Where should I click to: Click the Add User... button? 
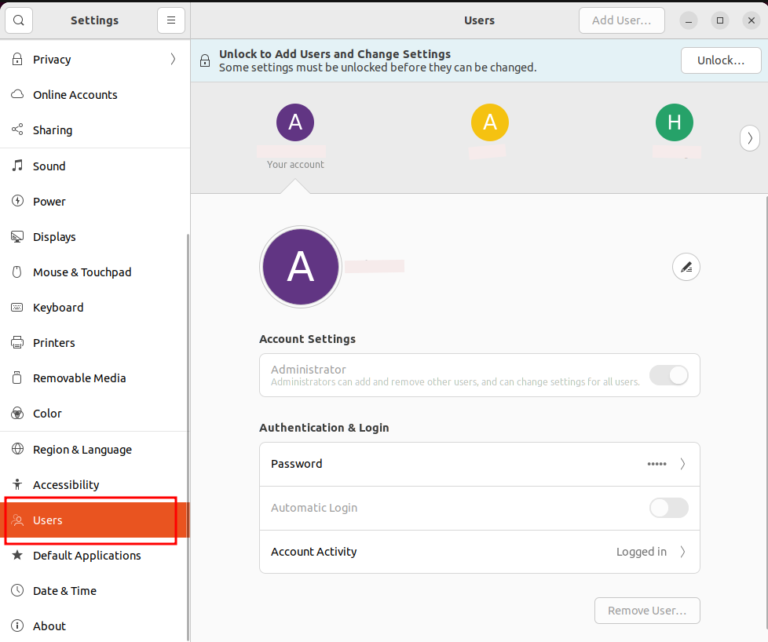pos(621,20)
